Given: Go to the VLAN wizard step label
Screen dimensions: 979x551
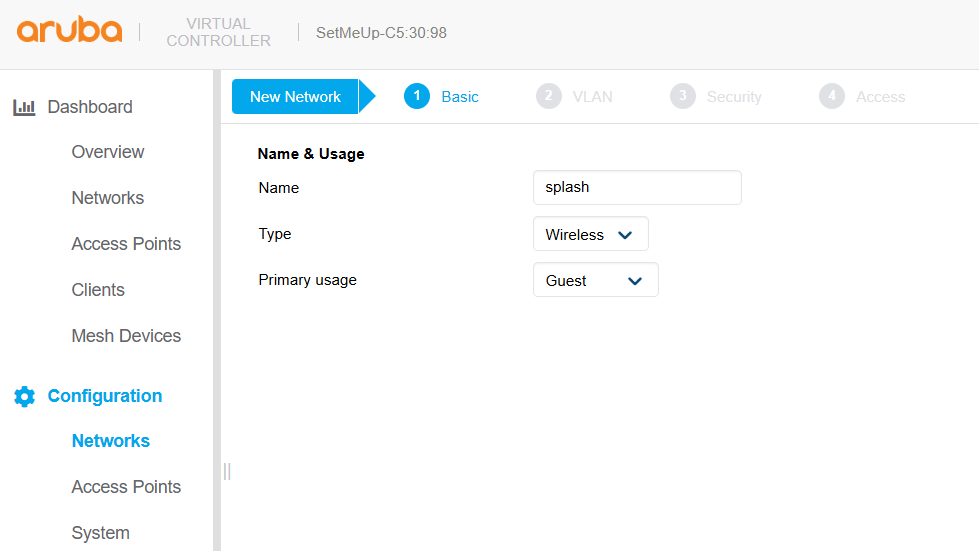Looking at the screenshot, I should tap(593, 97).
